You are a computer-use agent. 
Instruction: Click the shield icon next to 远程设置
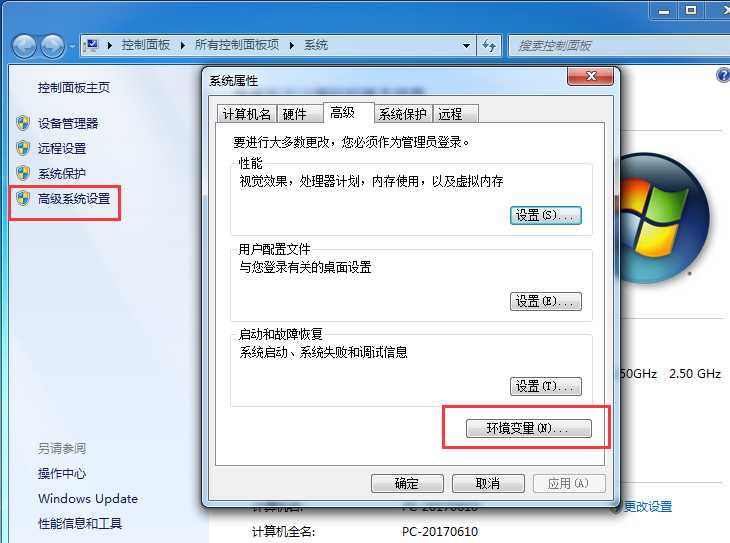tap(23, 148)
